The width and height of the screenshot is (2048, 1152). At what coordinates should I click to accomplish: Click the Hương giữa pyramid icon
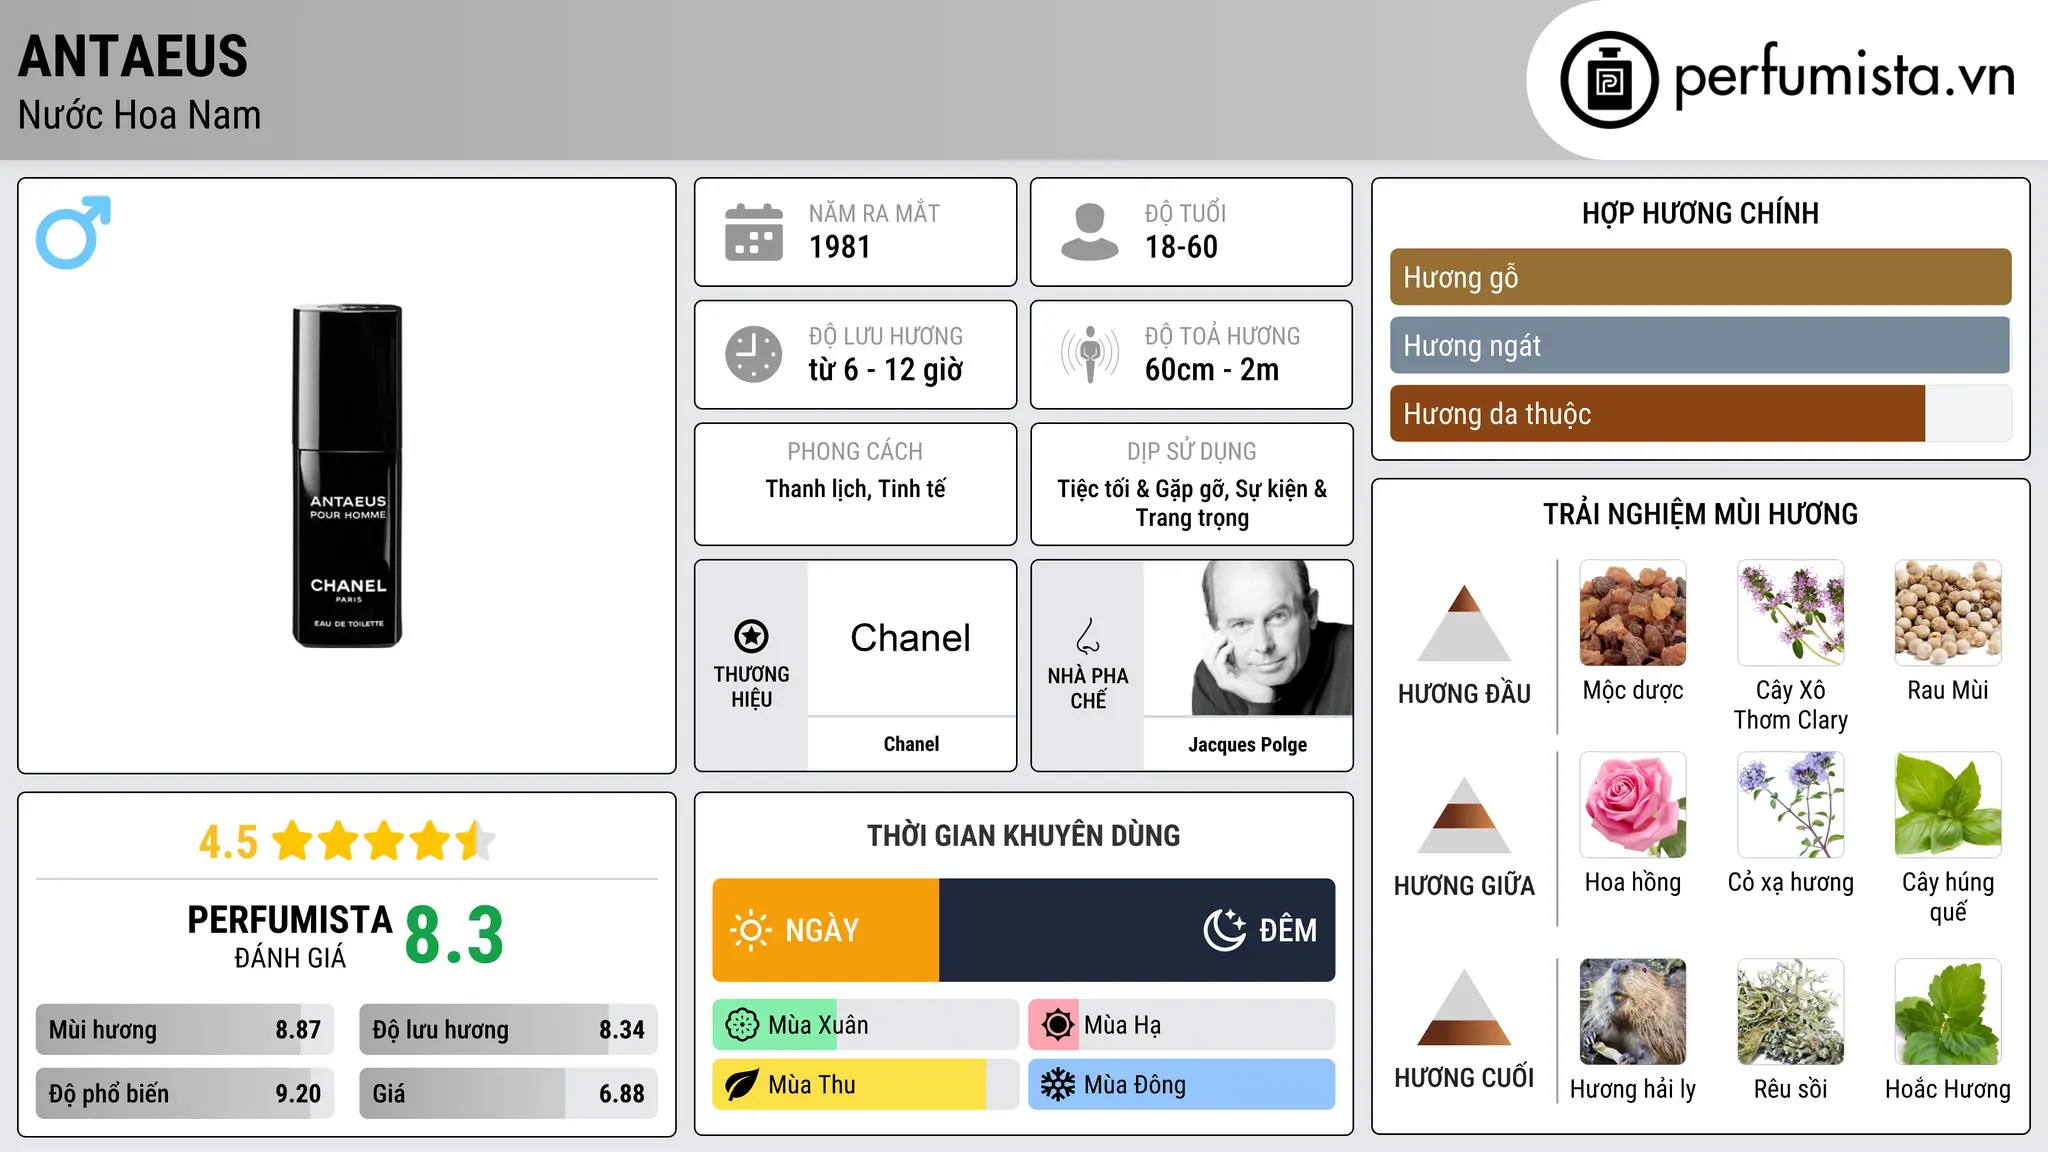(1464, 815)
